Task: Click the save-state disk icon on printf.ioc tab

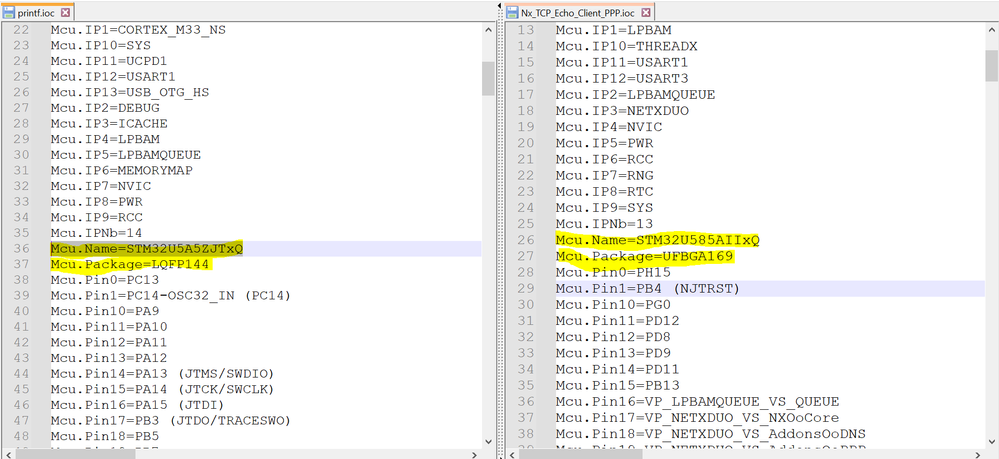Action: coord(9,13)
